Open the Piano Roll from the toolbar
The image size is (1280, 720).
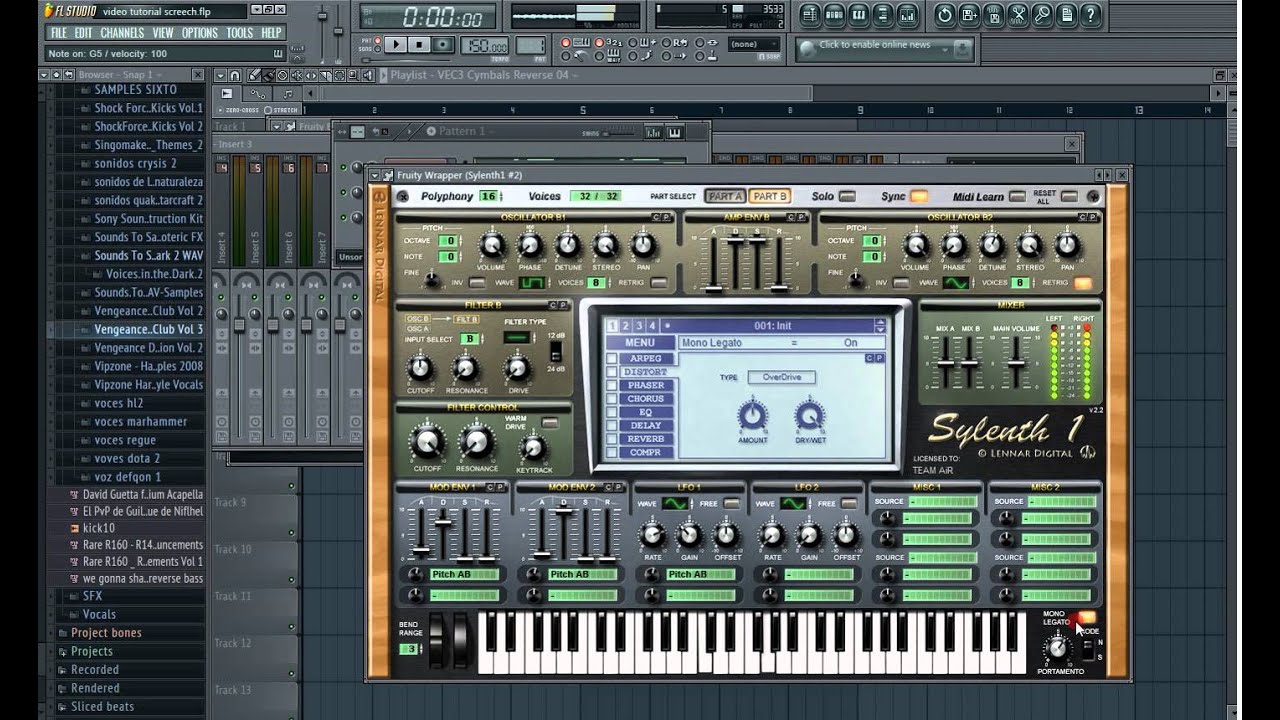858,15
